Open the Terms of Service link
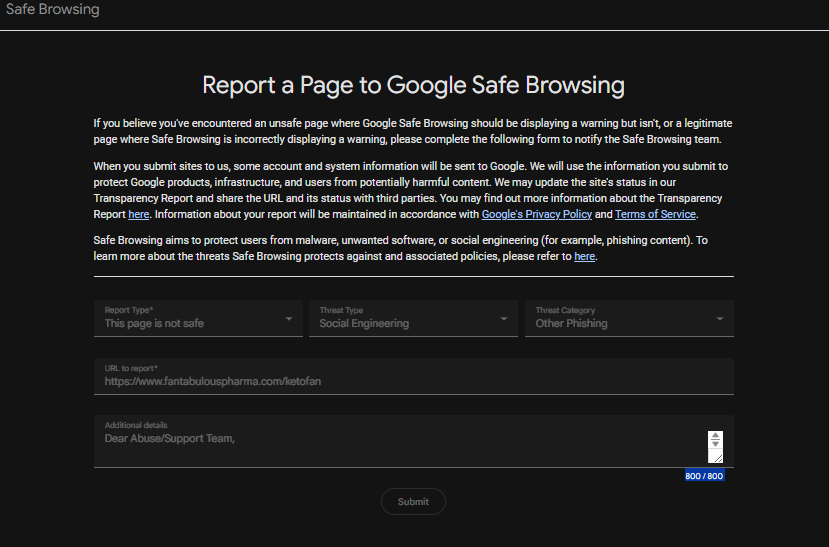Screen dimensions: 829x547 [655, 214]
